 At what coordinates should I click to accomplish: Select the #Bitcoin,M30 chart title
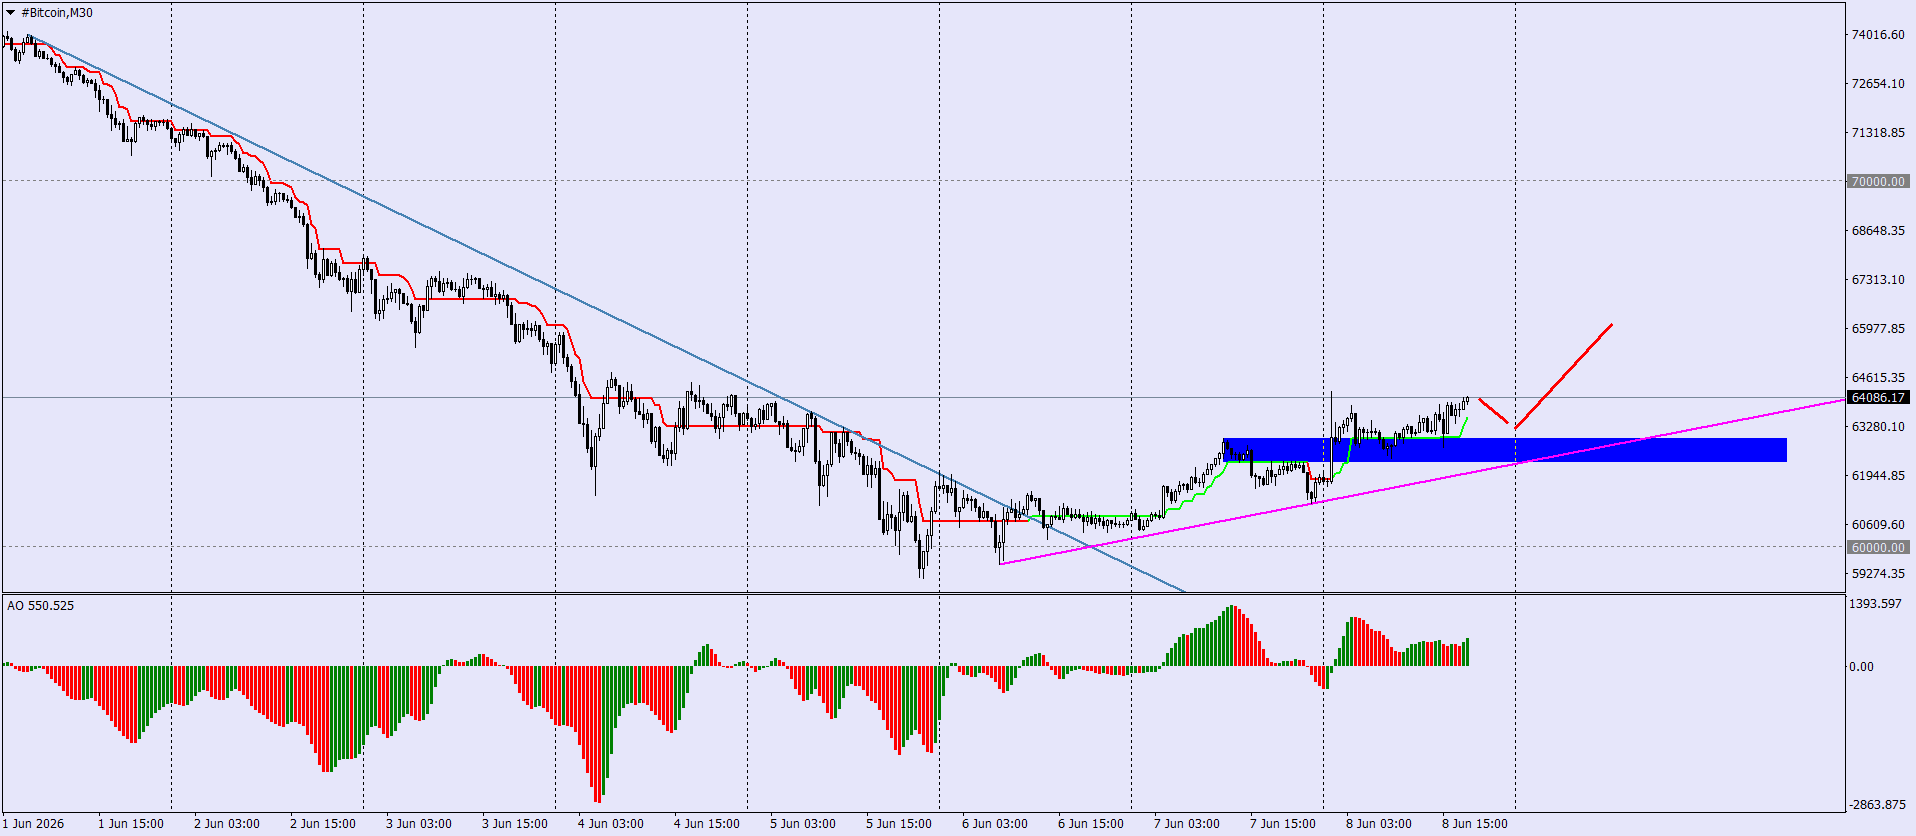pyautogui.click(x=57, y=13)
